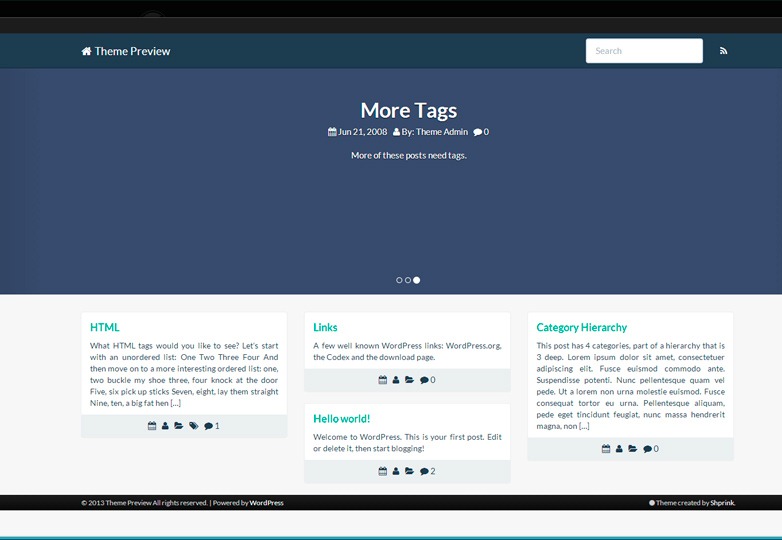Open the HTML post title
This screenshot has height=540, width=782.
click(104, 327)
